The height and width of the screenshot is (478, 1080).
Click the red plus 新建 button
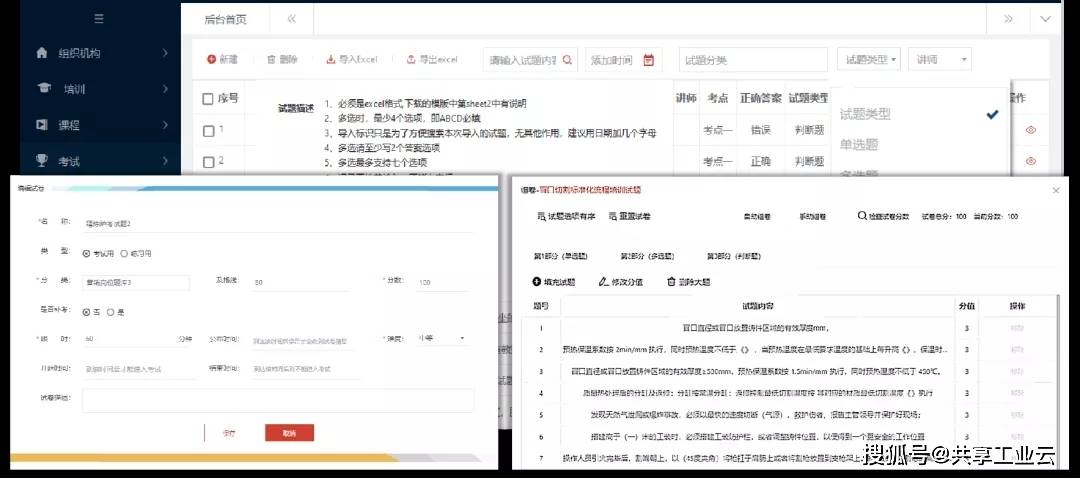pyautogui.click(x=222, y=60)
